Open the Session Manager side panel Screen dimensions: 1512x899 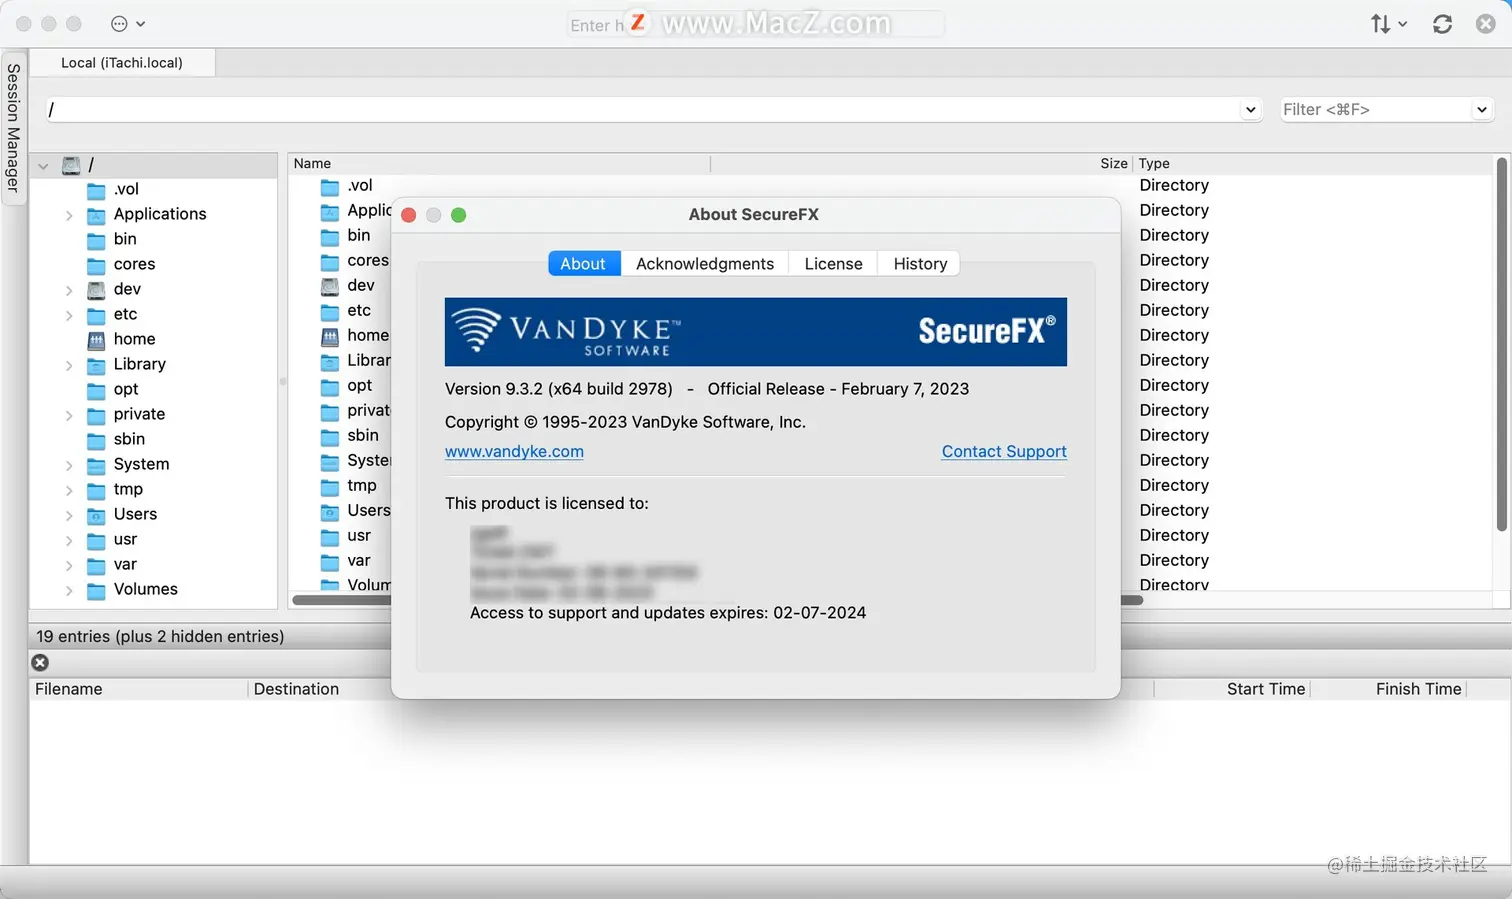click(x=13, y=127)
